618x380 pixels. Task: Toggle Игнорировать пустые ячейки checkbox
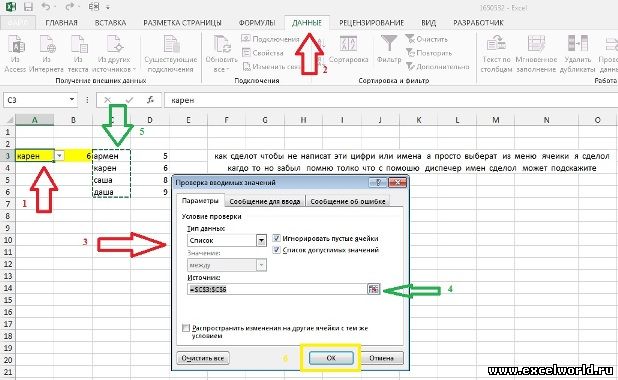[x=276, y=238]
